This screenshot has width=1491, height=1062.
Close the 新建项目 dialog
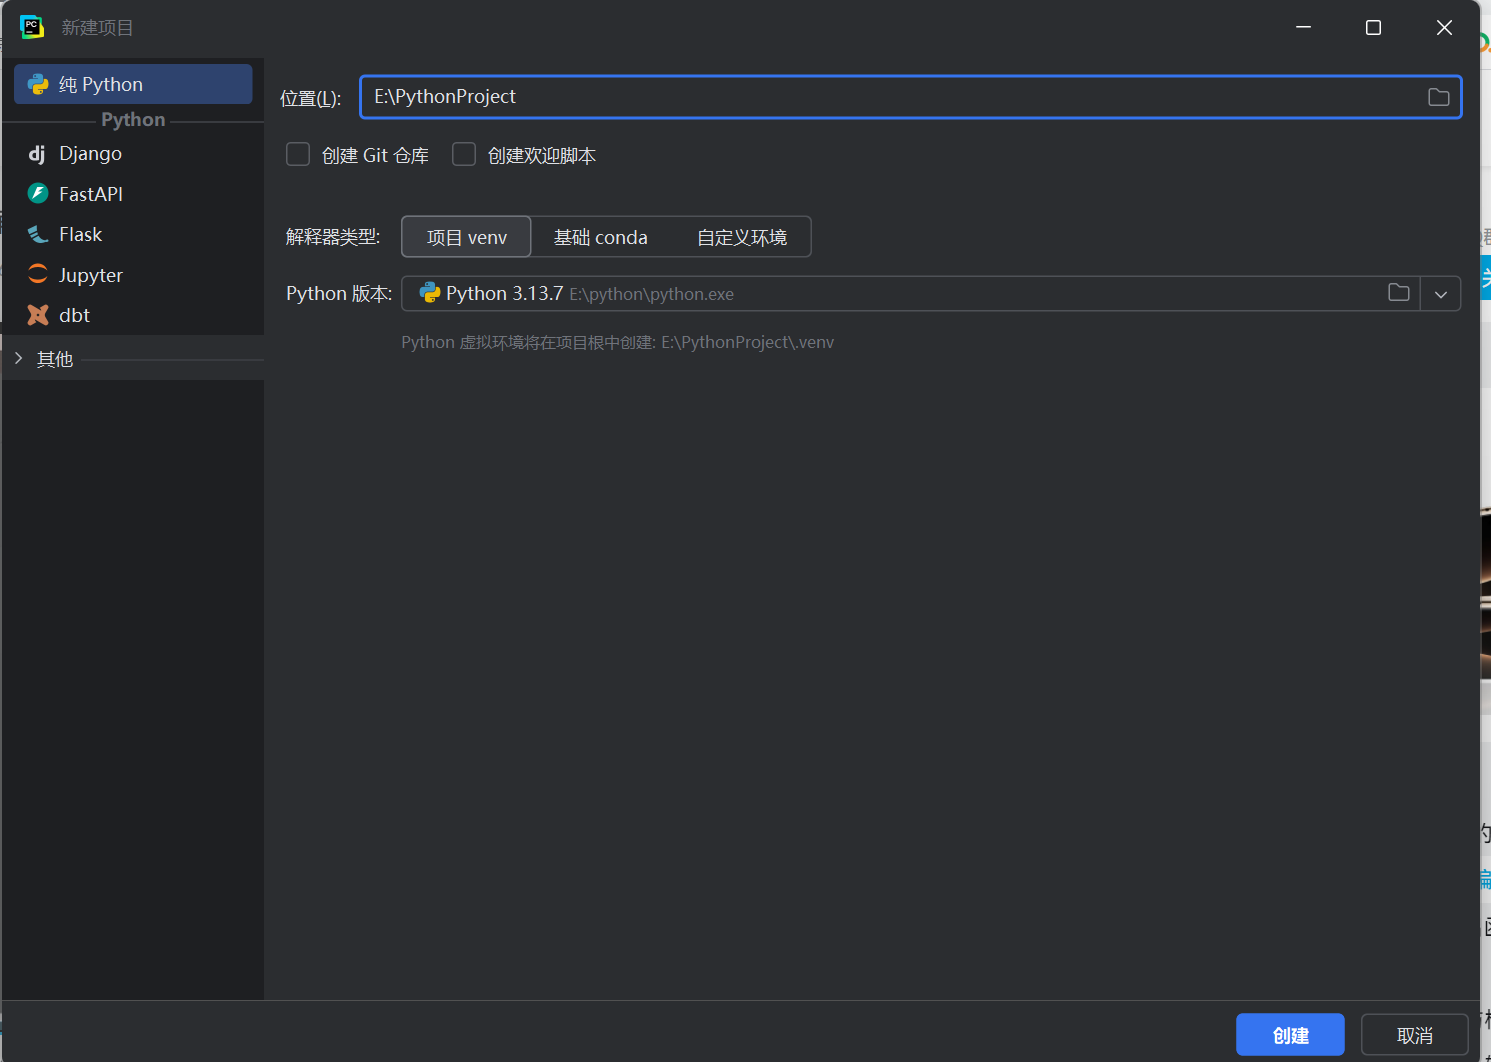pos(1444,27)
